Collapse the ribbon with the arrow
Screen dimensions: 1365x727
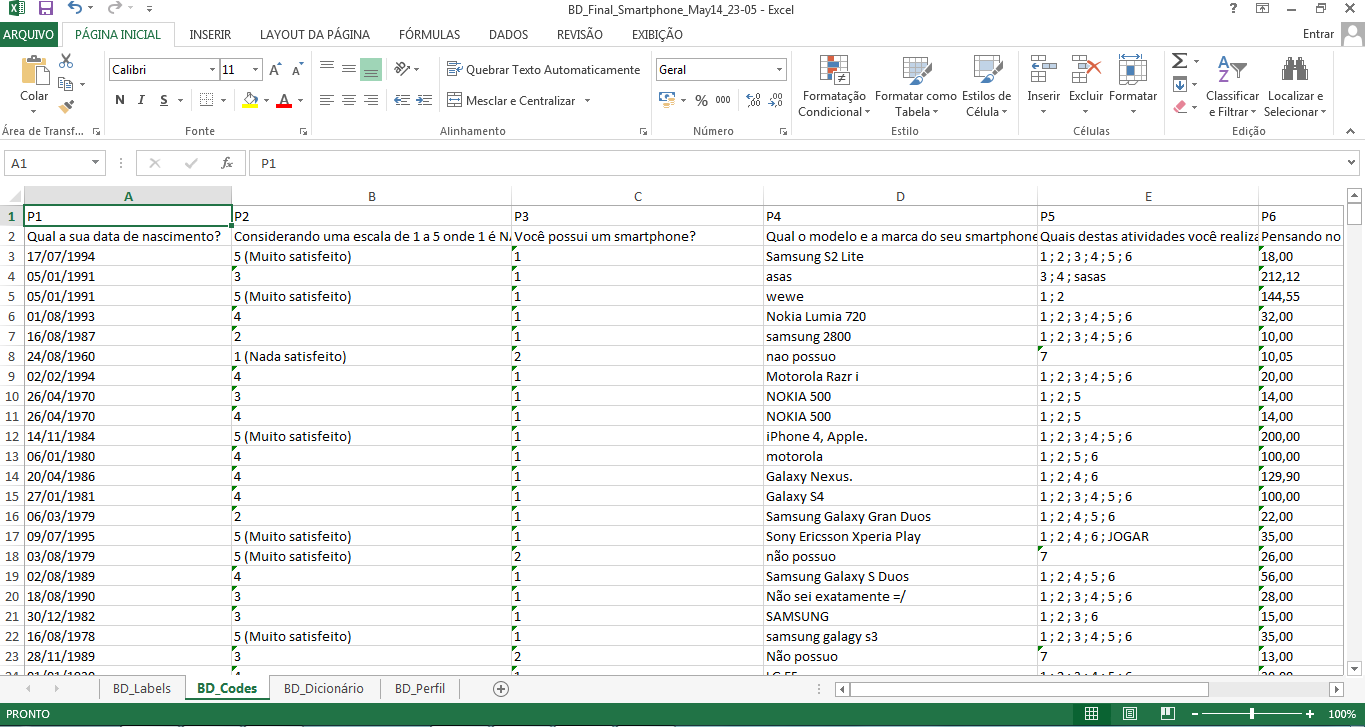[x=1351, y=131]
